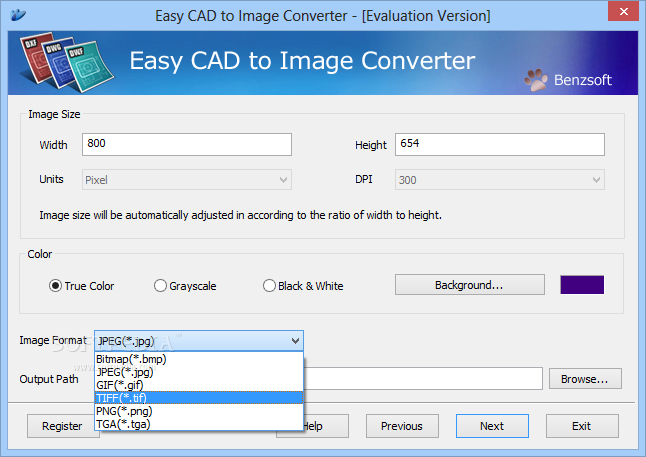Proceed with the Next button

[492, 426]
